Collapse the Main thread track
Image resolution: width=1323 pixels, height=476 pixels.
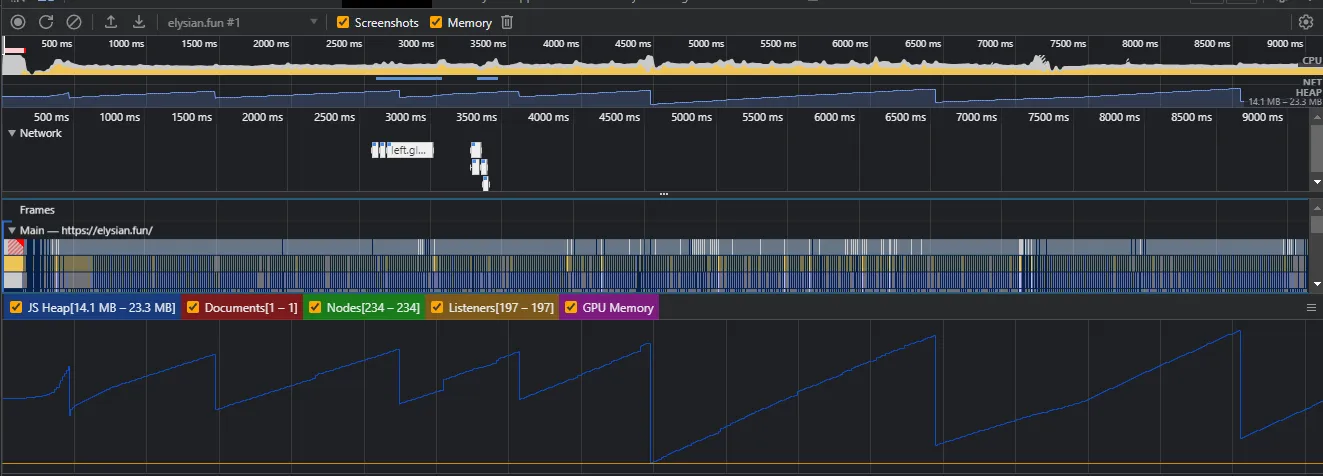point(12,230)
